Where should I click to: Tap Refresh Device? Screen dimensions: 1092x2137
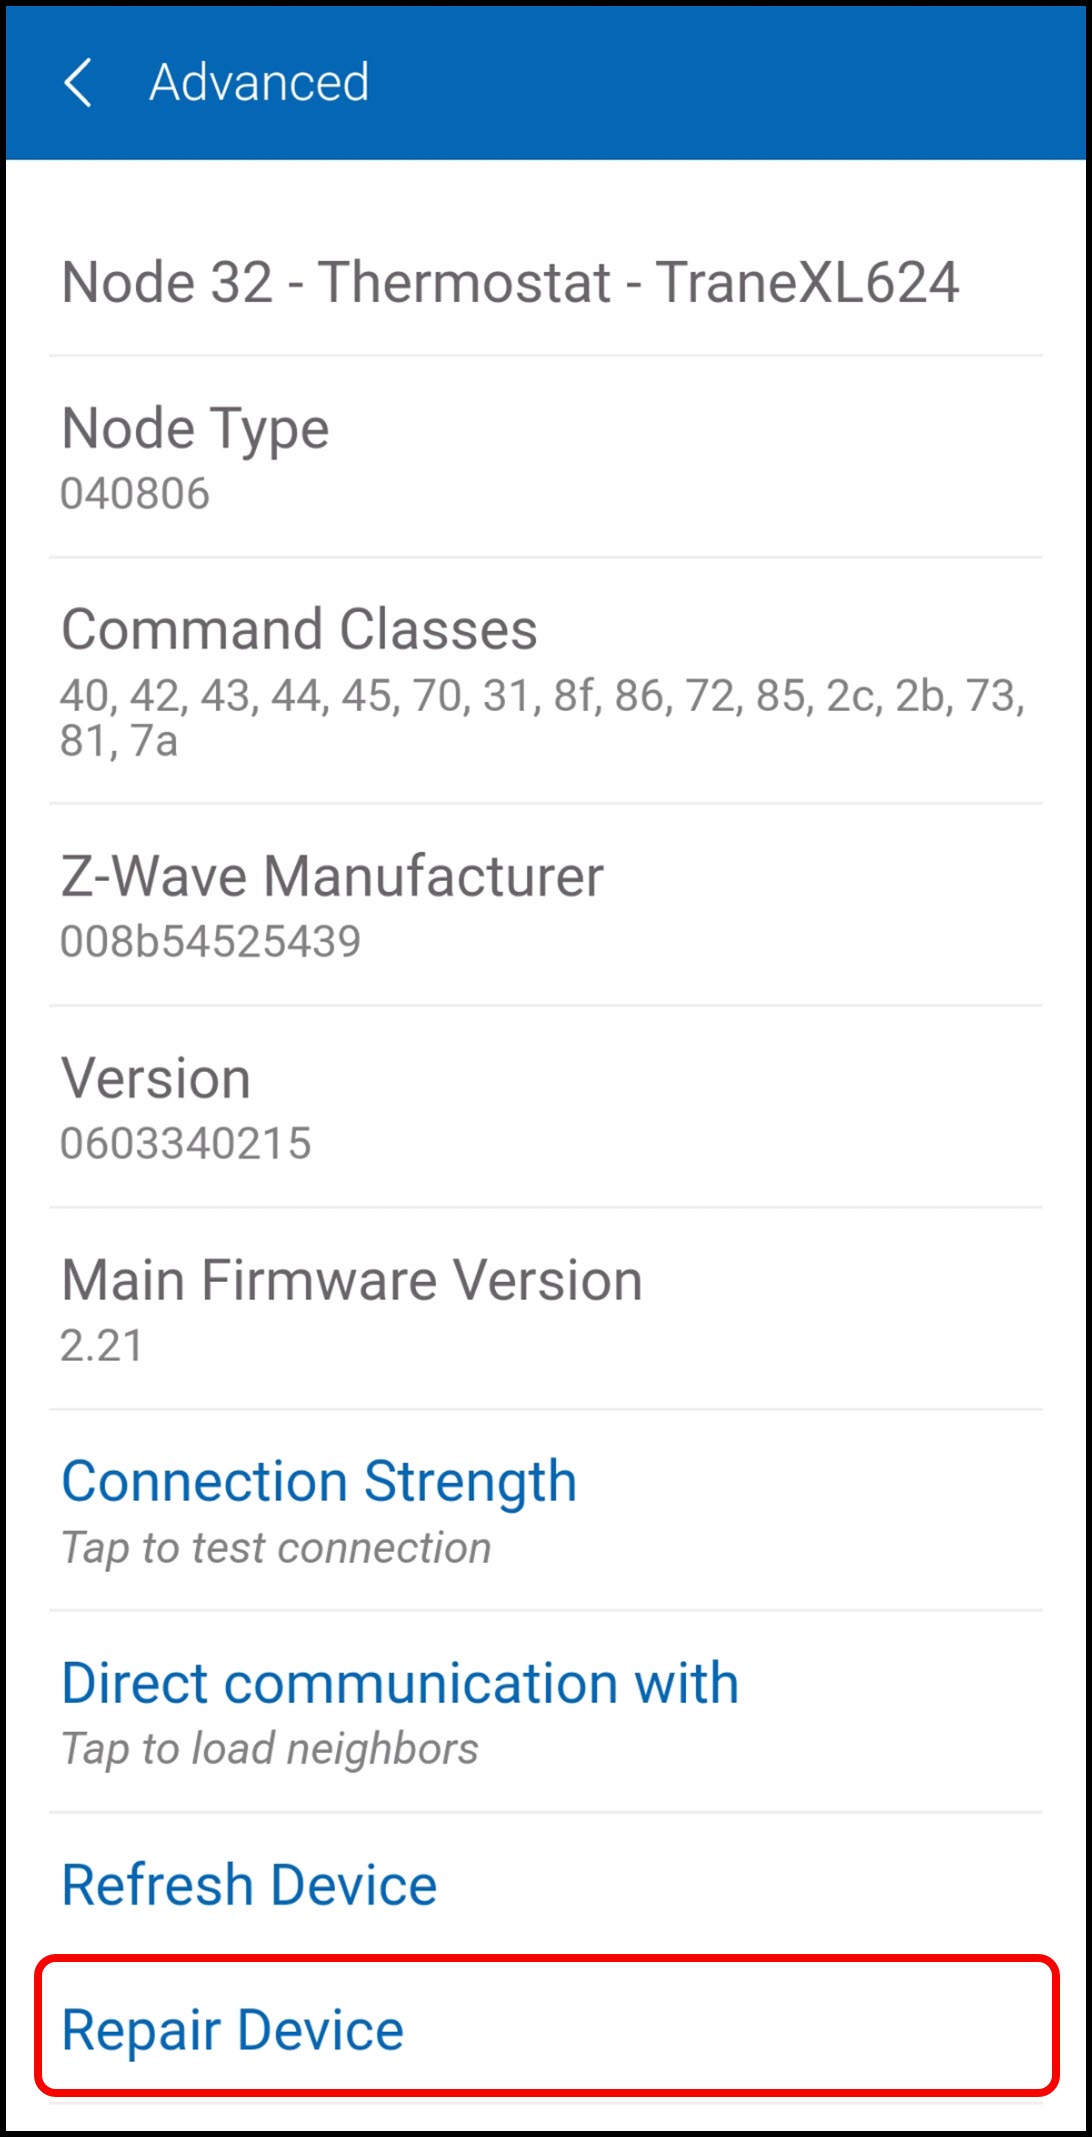pyautogui.click(x=546, y=1884)
